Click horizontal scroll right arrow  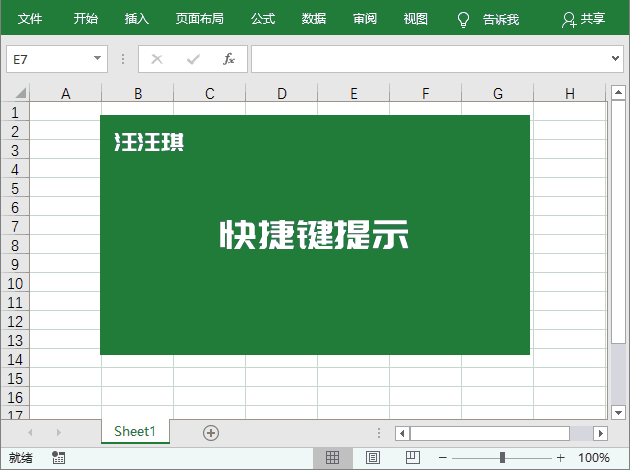[x=600, y=433]
